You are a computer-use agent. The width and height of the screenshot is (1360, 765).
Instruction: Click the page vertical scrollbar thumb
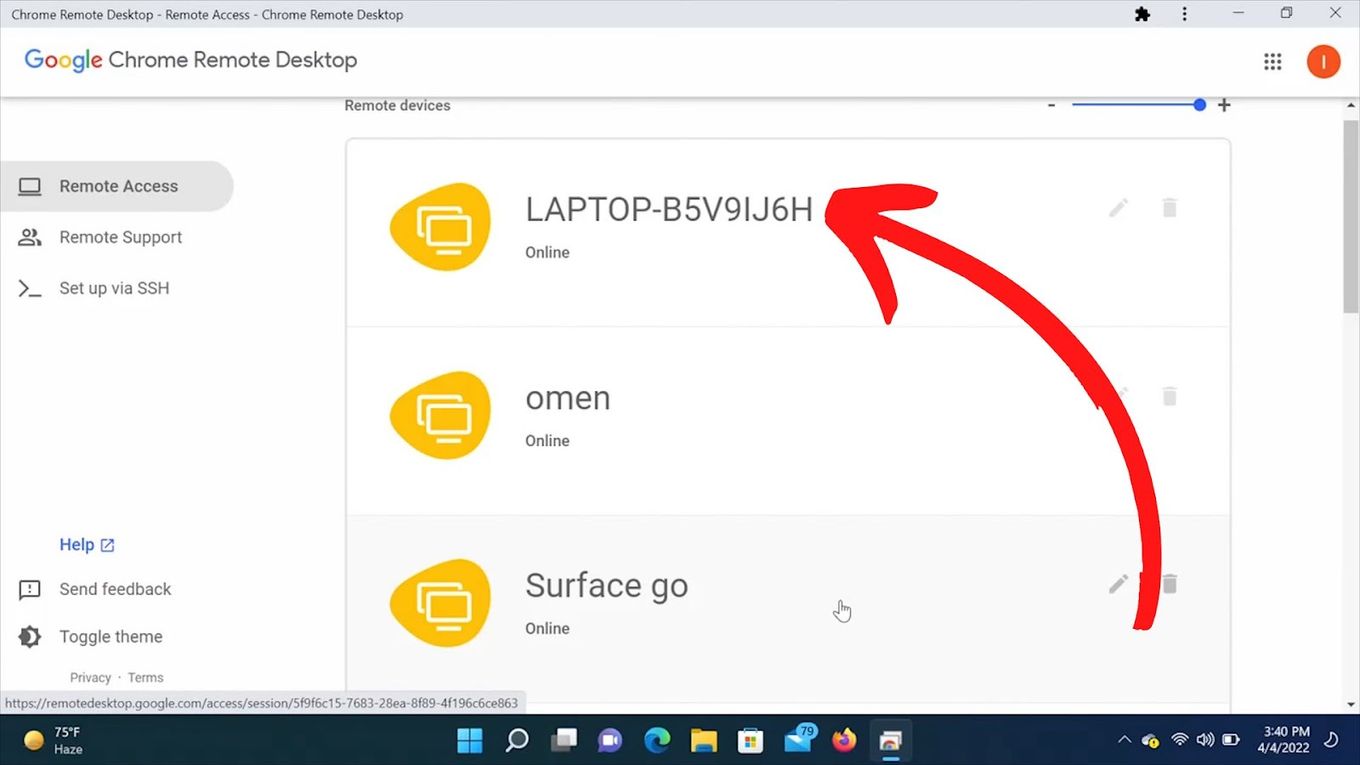tap(1351, 215)
